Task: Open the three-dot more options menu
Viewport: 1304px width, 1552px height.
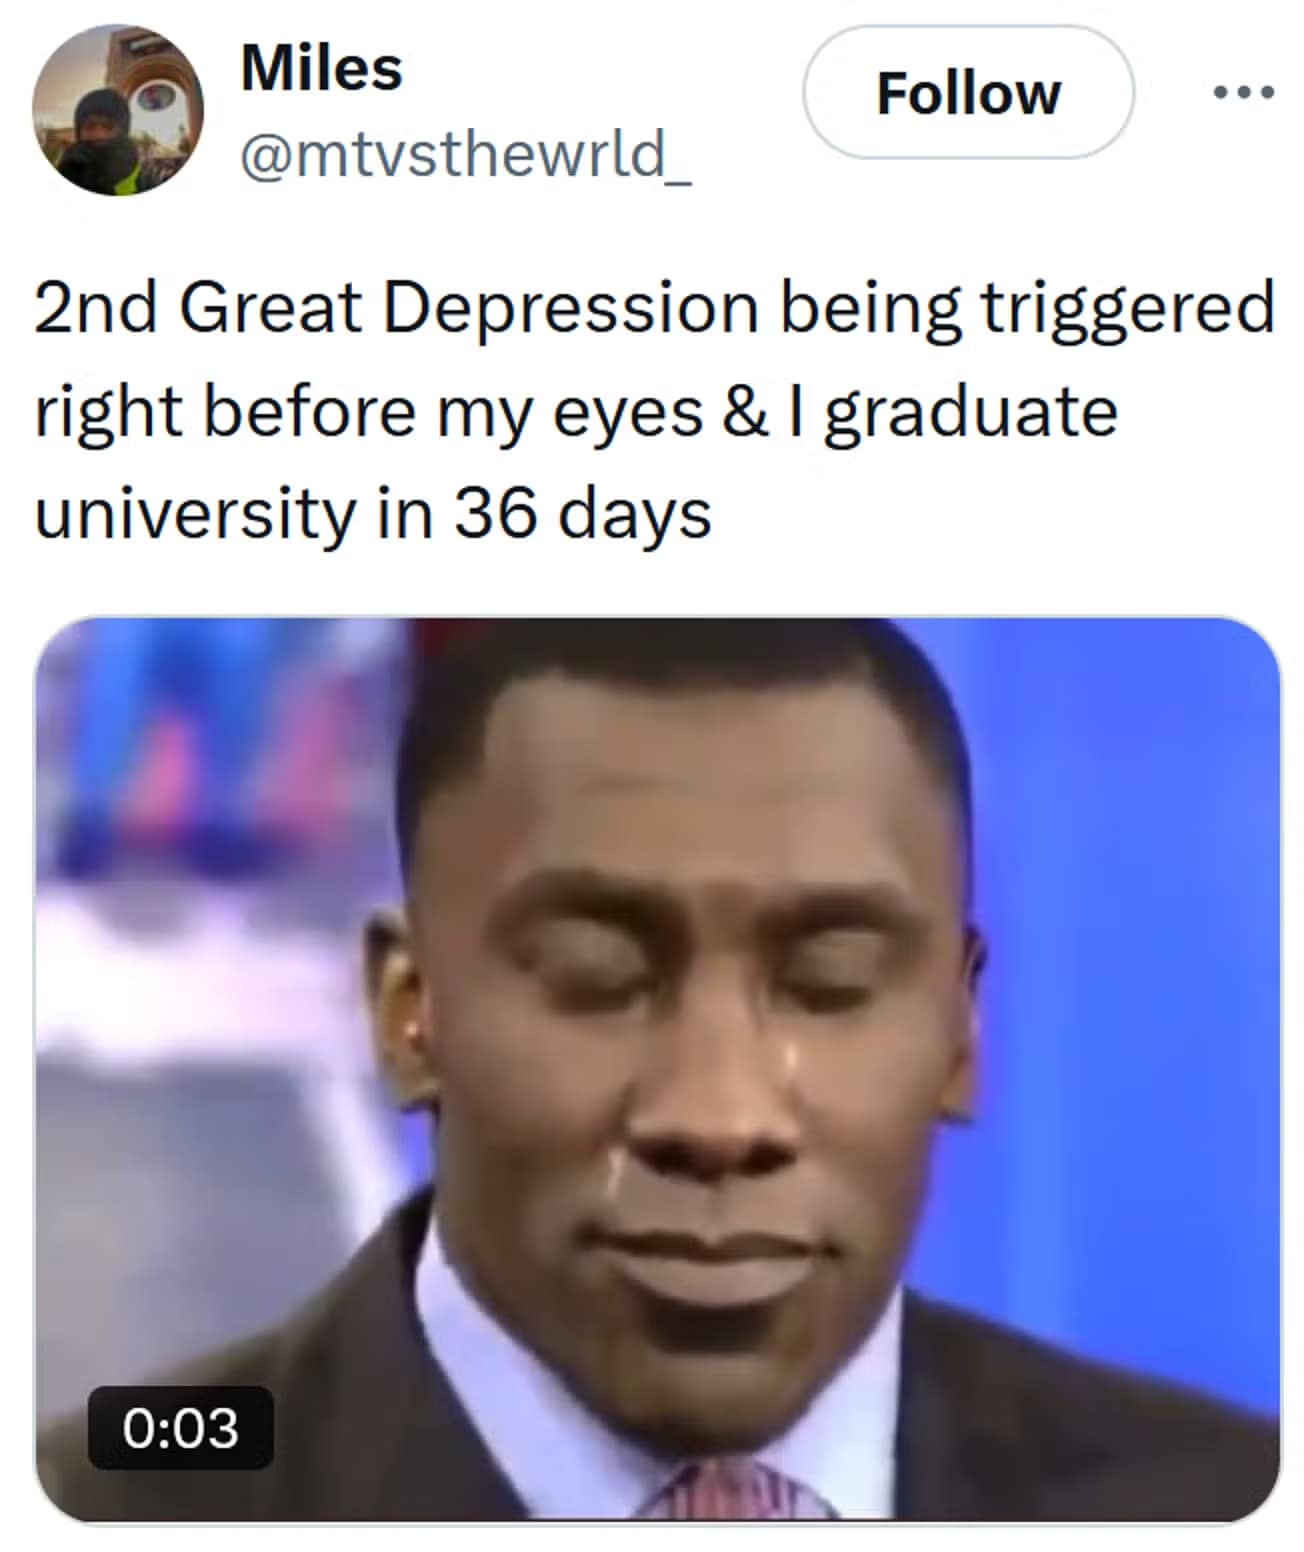Action: [1243, 93]
